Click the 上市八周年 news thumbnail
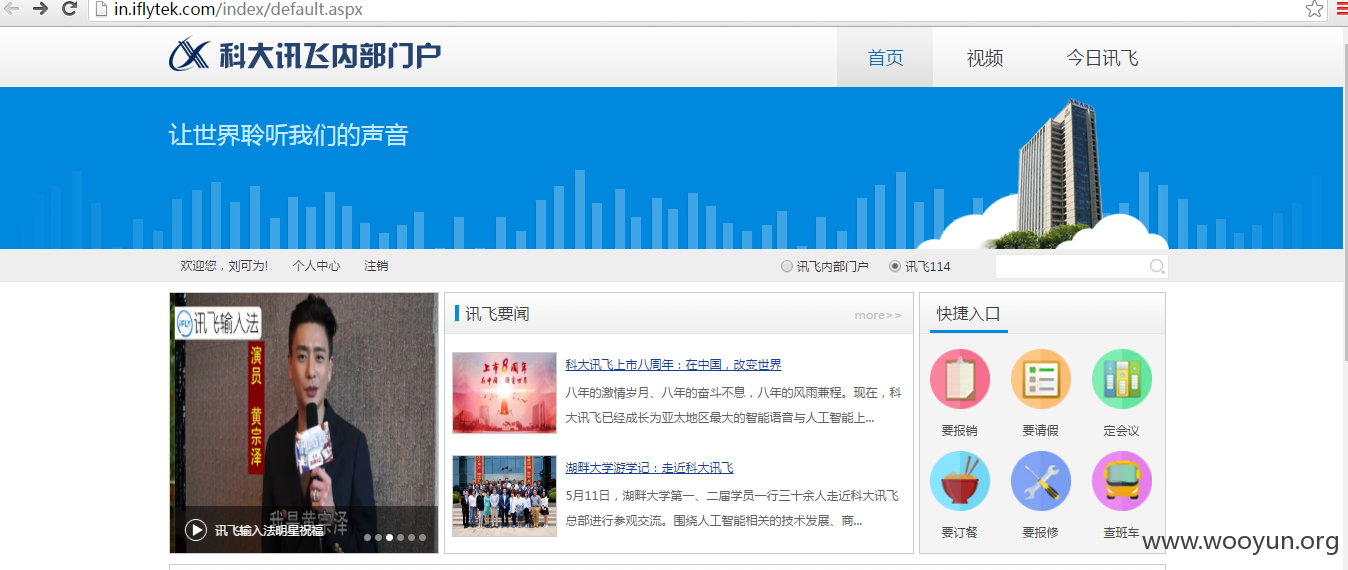Image resolution: width=1348 pixels, height=570 pixels. pos(504,392)
